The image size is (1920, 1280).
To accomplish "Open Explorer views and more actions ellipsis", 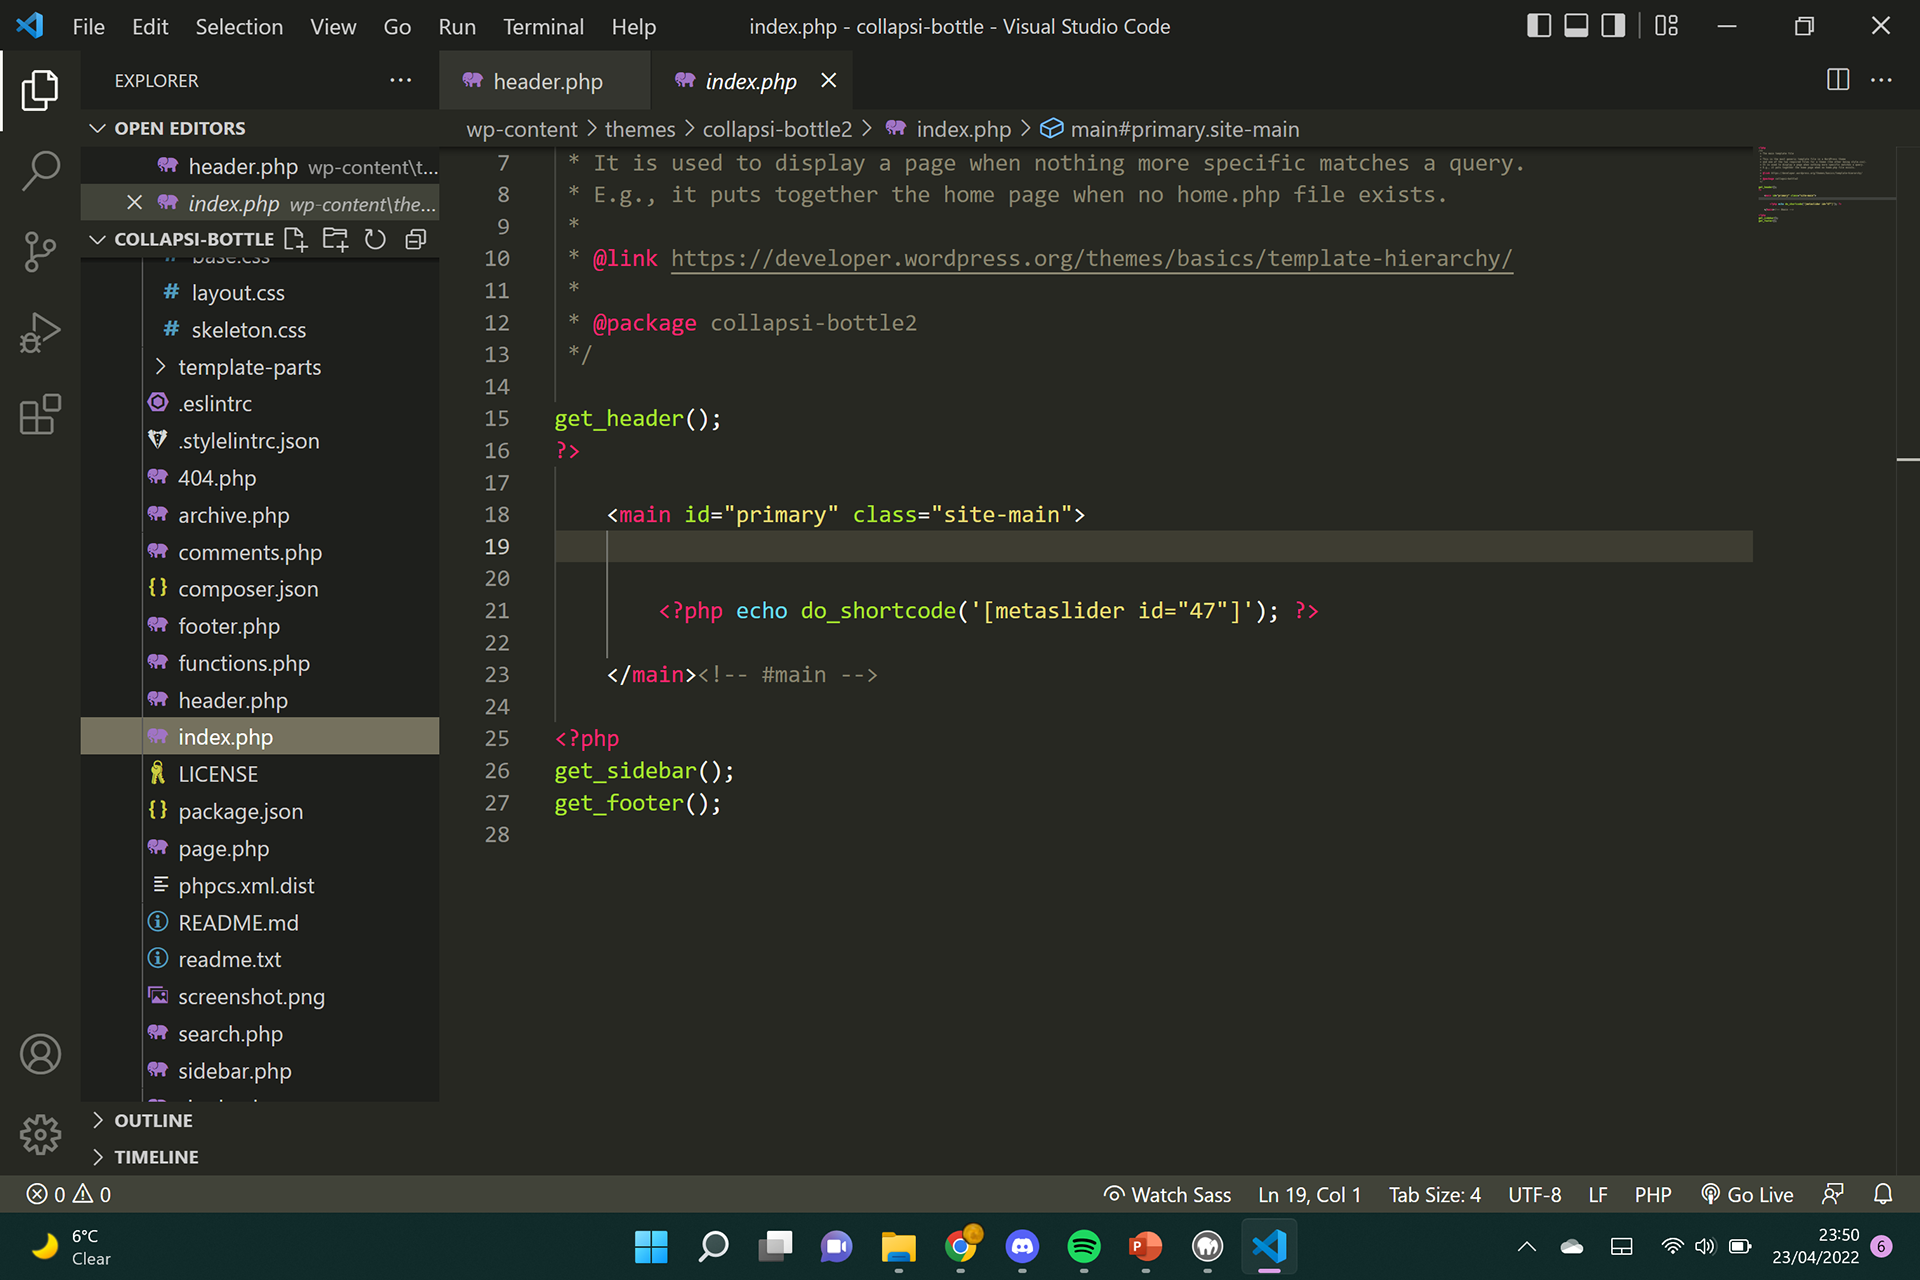I will [x=401, y=80].
